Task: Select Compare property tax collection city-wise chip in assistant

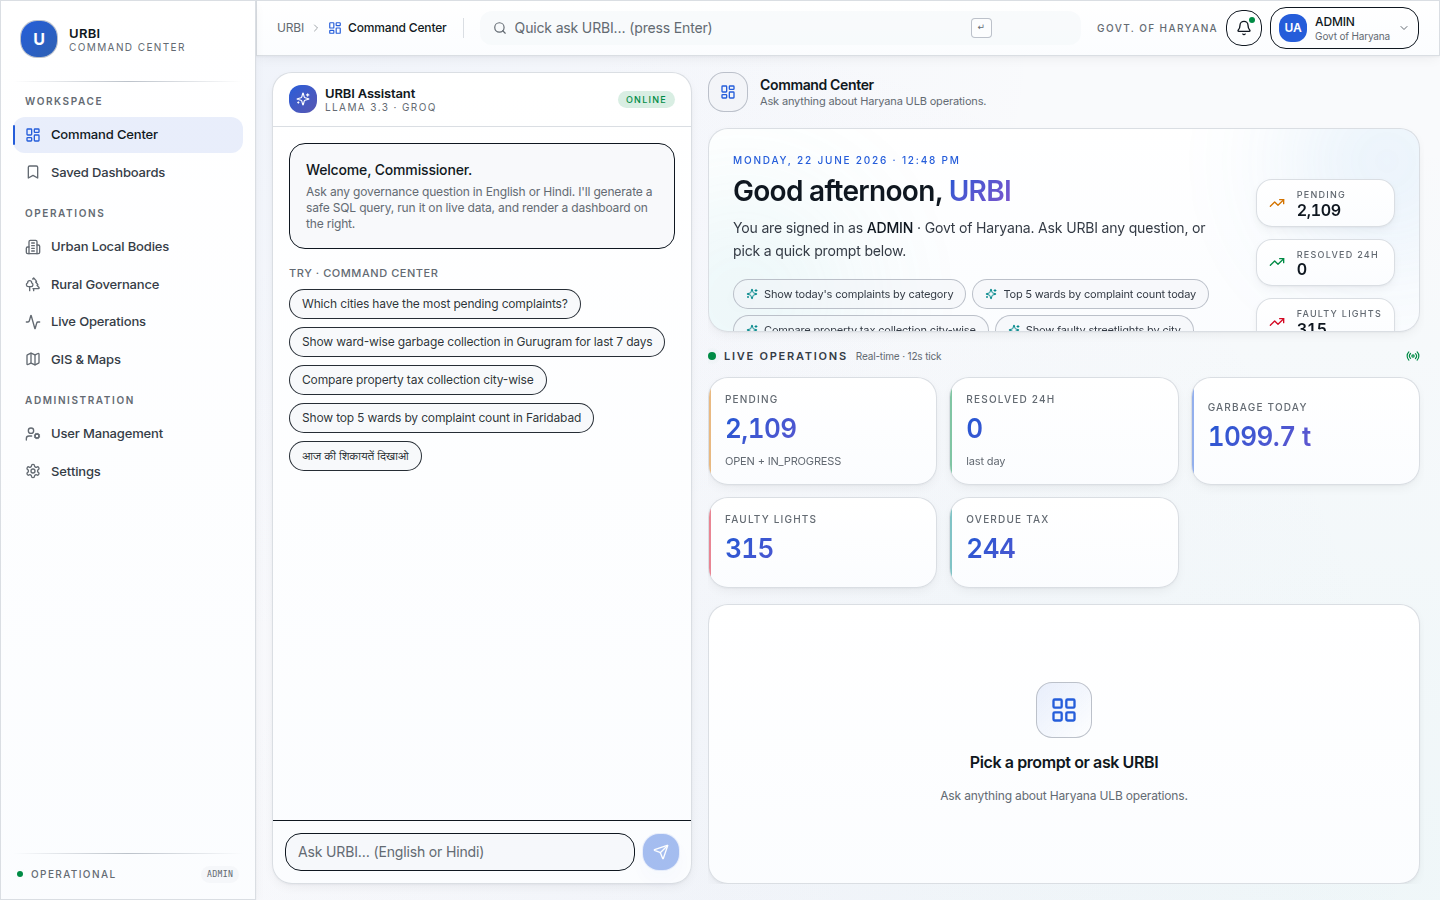Action: (418, 380)
